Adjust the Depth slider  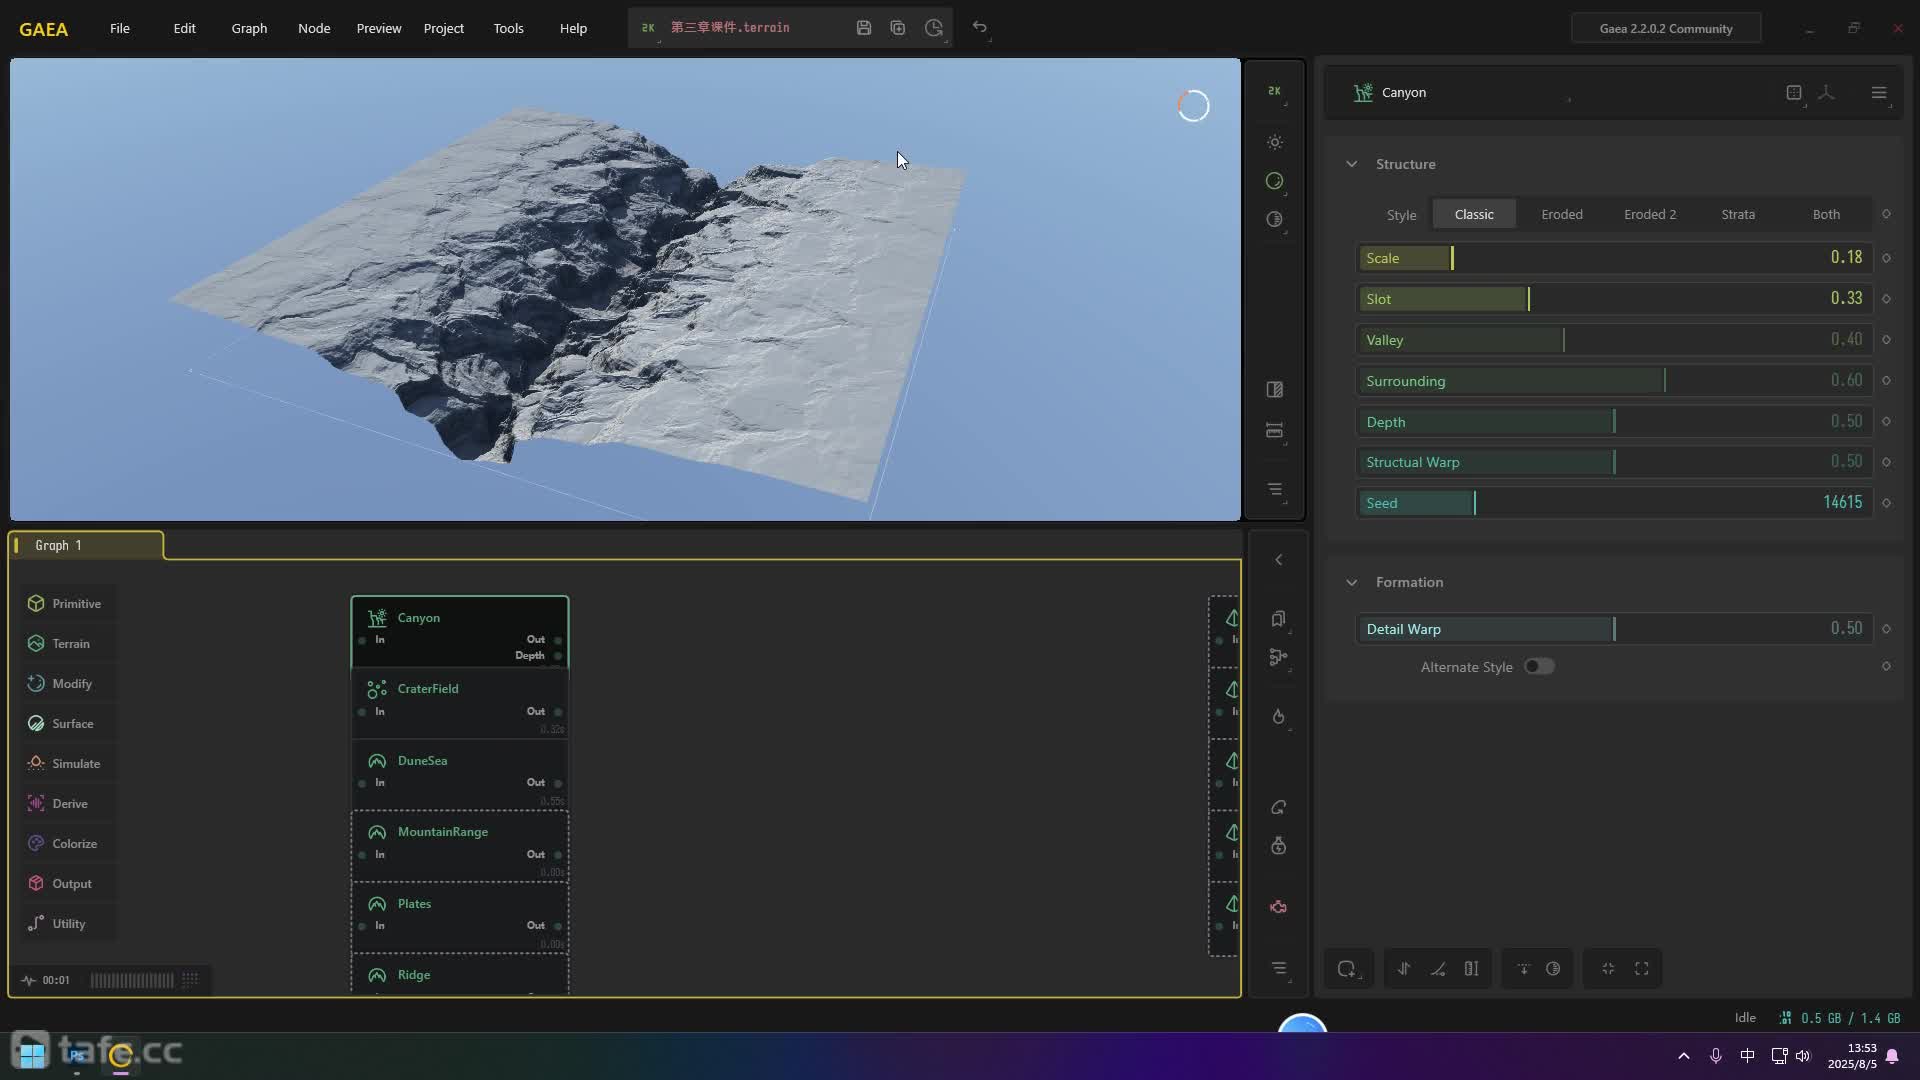click(x=1613, y=422)
